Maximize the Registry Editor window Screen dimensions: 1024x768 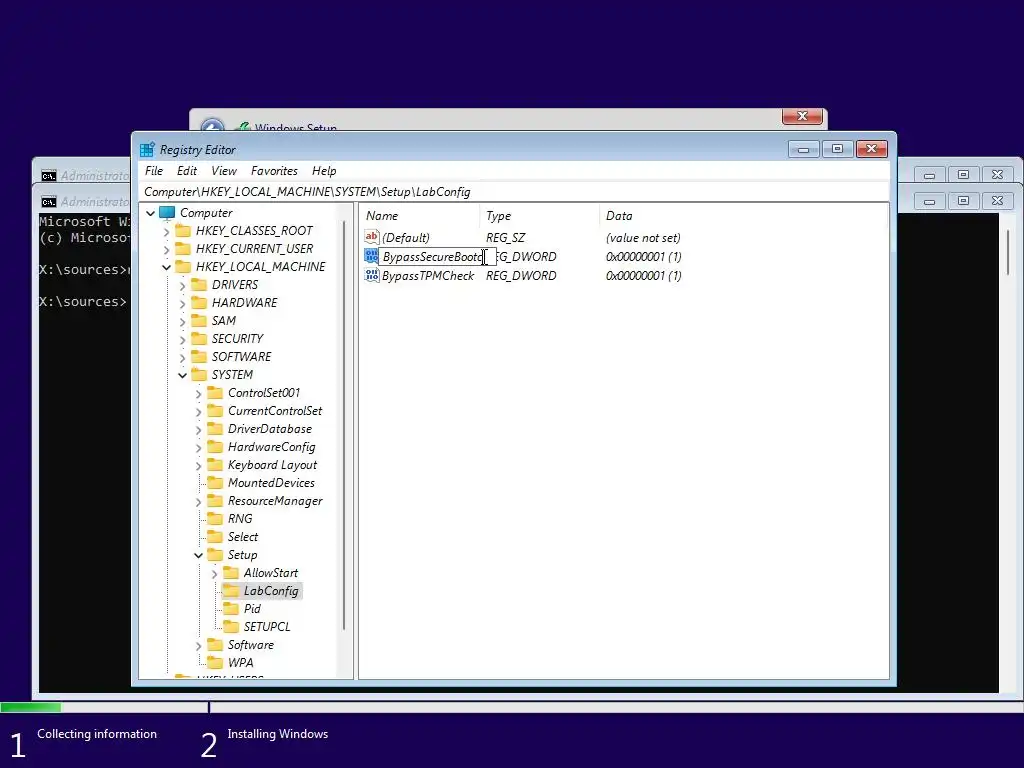(837, 149)
